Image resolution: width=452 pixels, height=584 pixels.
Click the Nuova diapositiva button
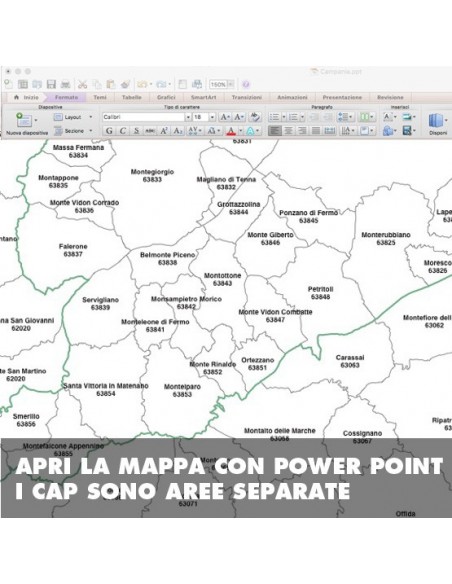pos(27,124)
